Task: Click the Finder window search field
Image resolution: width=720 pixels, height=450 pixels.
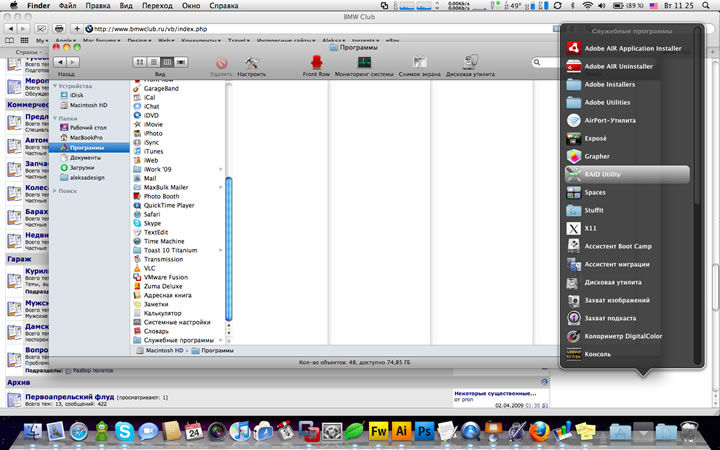Action: coord(545,62)
